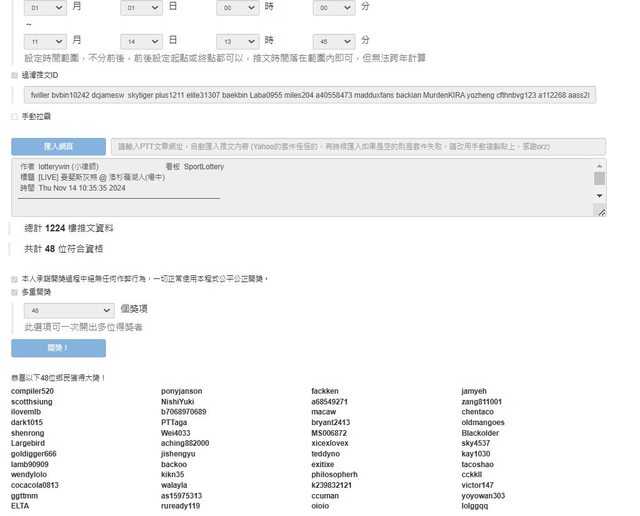The width and height of the screenshot is (640, 516).
Task: Expand the end hour dropdown showing 13
Action: pyautogui.click(x=238, y=41)
